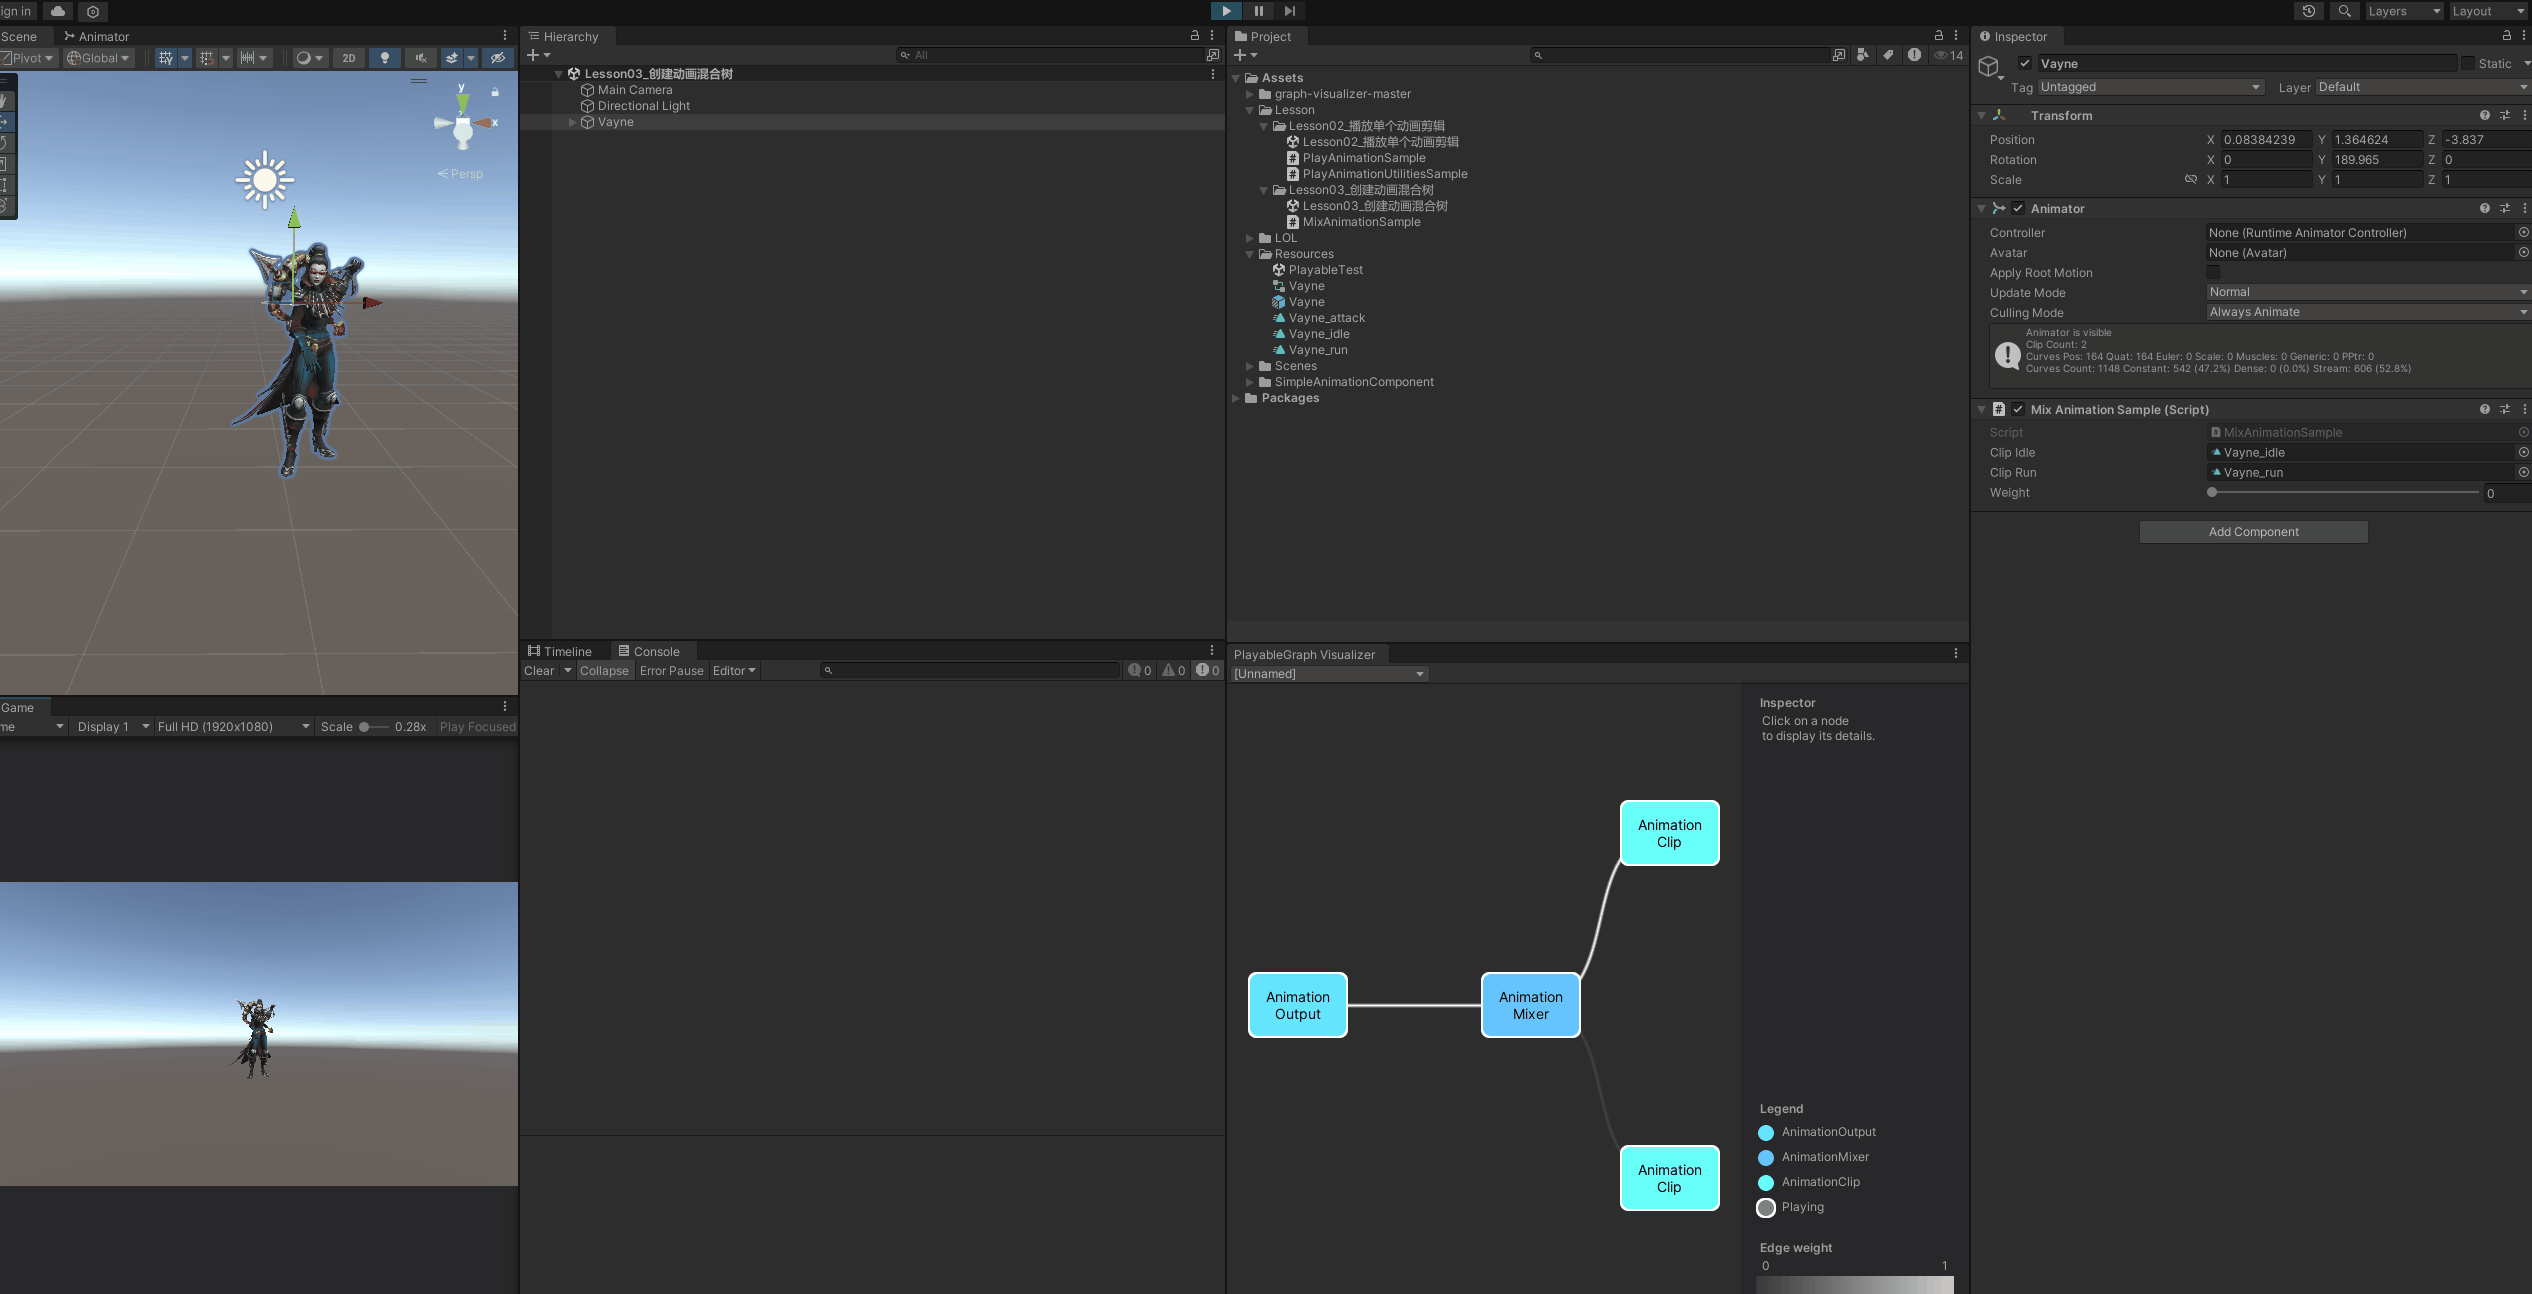
Task: Toggle Vayne object active checkbox
Action: (2025, 64)
